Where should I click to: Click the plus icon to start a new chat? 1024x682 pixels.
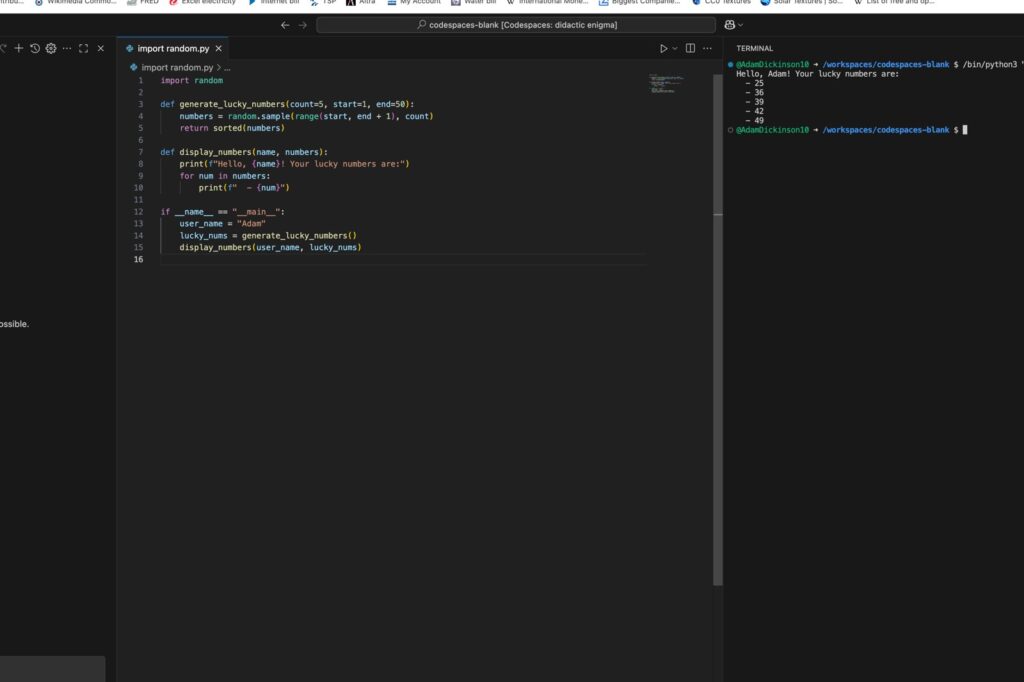[x=19, y=48]
